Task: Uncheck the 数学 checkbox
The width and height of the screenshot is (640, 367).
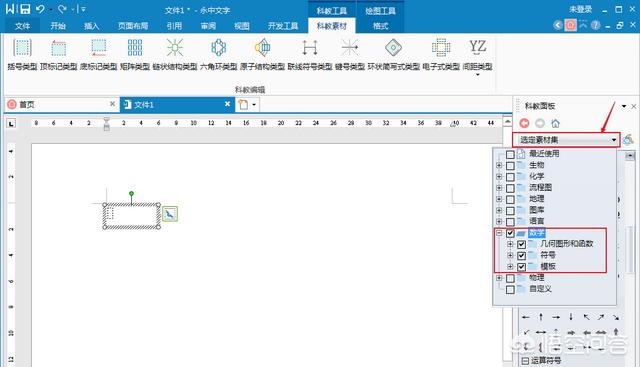Action: point(510,233)
